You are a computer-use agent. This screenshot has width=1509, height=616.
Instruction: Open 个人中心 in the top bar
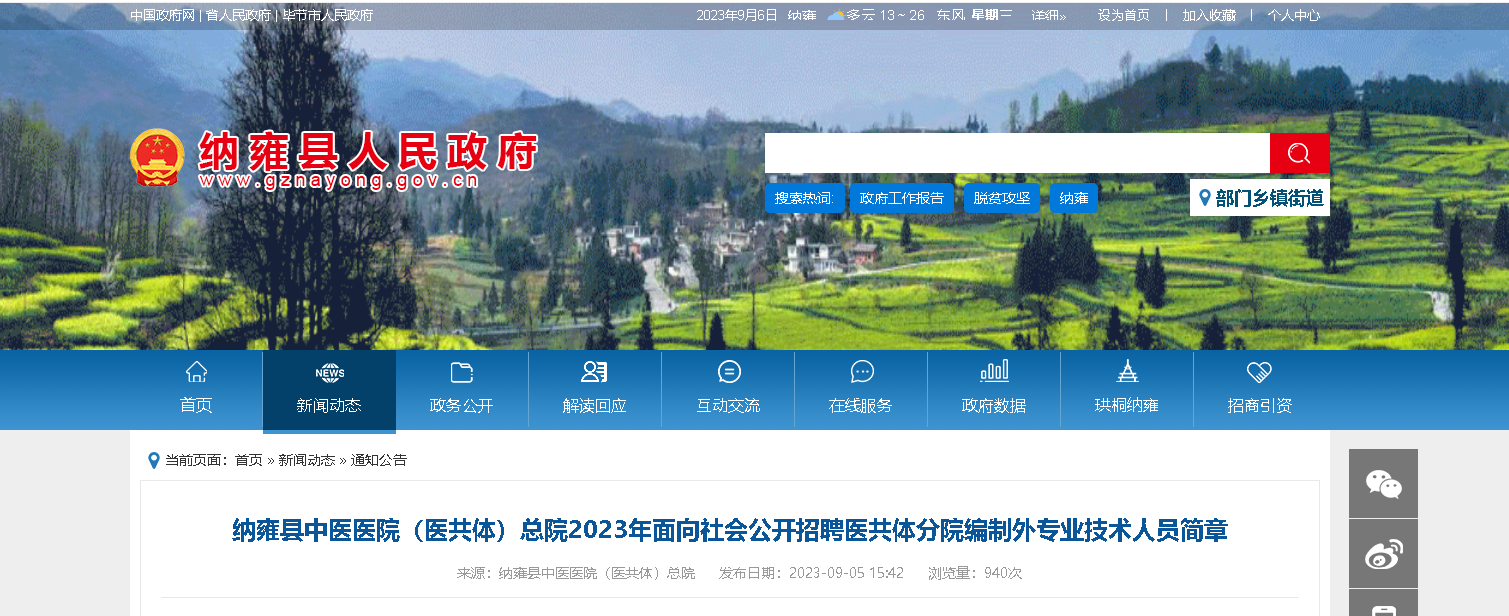coord(1294,15)
